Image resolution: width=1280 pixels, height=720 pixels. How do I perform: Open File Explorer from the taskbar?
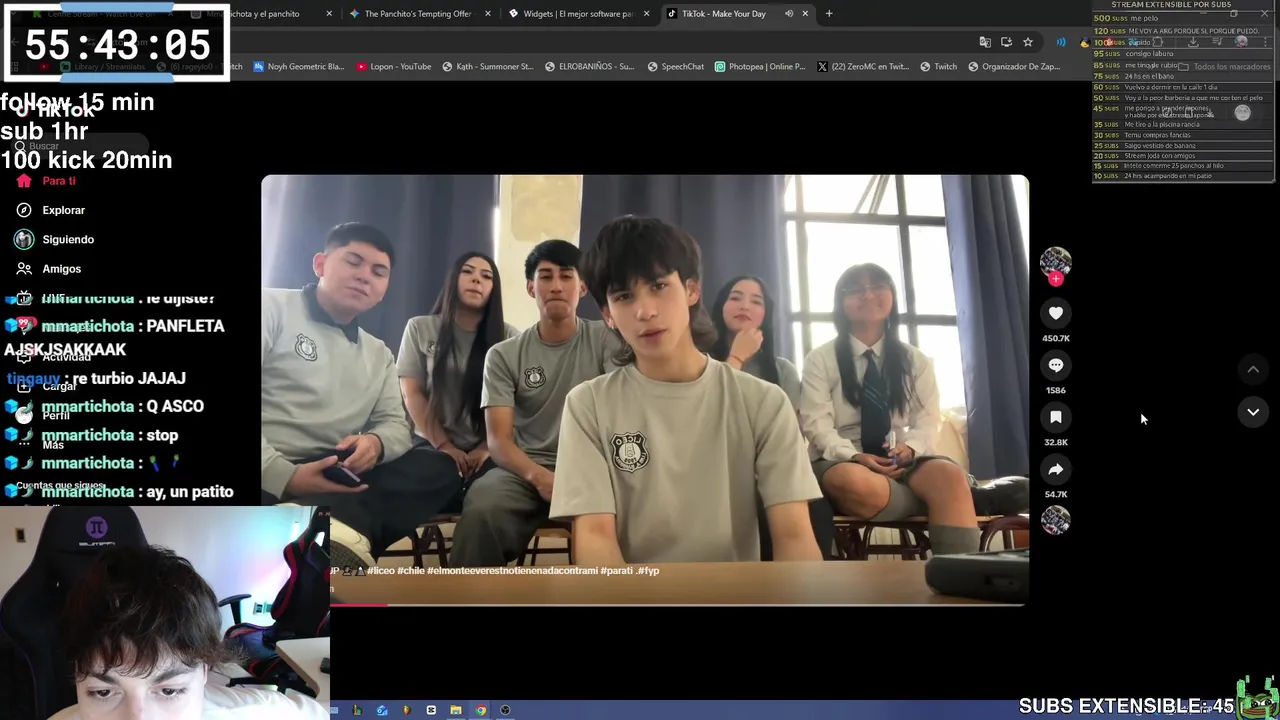point(456,711)
